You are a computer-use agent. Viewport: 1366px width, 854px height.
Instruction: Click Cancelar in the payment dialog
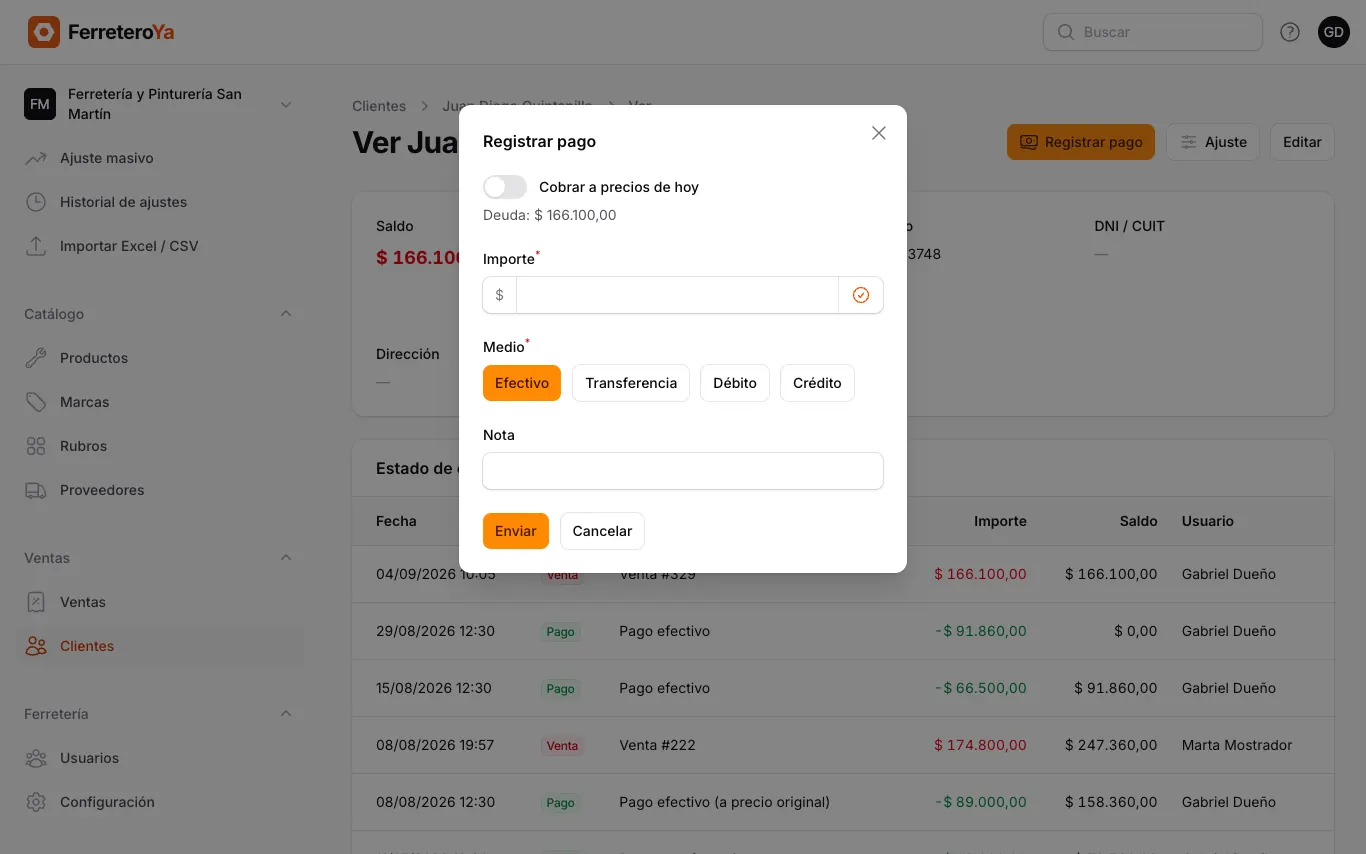point(602,531)
